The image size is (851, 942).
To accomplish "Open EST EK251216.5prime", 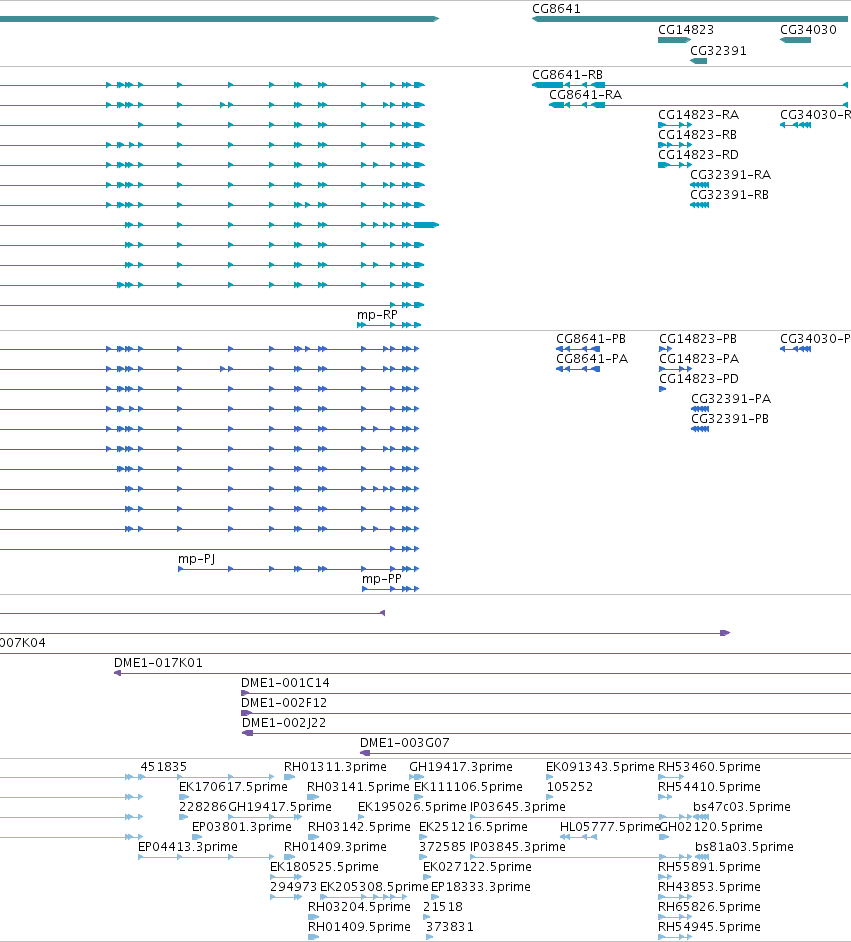I will click(x=423, y=837).
